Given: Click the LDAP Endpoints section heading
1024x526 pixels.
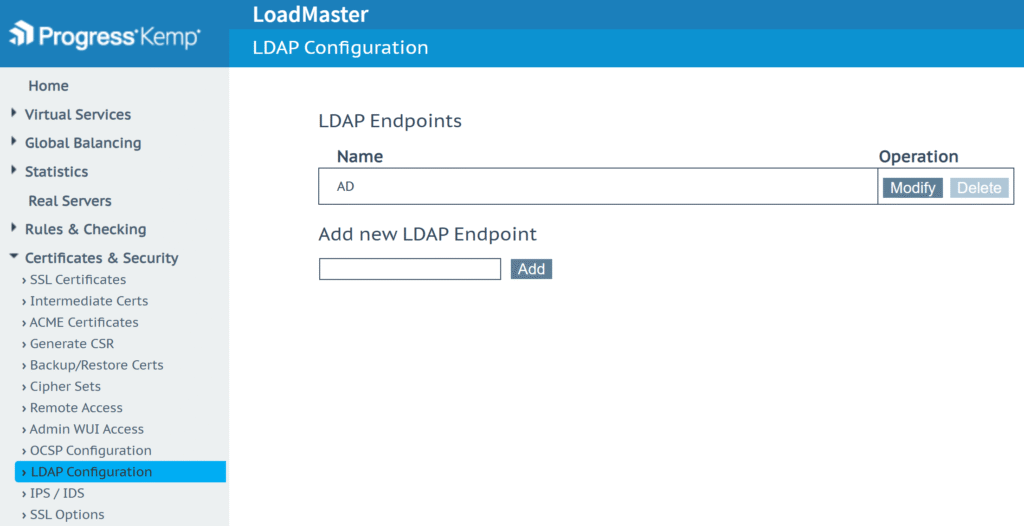Looking at the screenshot, I should pos(390,122).
